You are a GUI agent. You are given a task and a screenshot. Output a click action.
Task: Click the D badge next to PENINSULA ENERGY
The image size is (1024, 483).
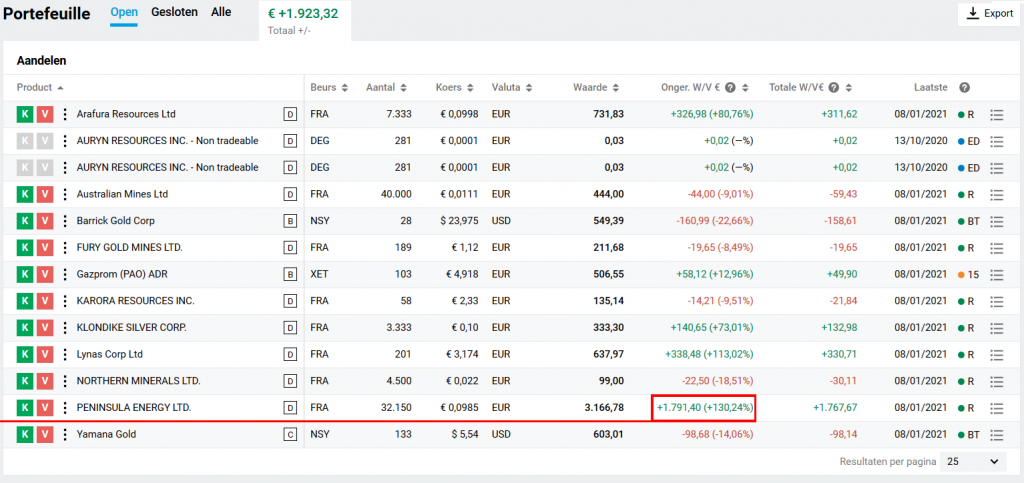(x=289, y=409)
